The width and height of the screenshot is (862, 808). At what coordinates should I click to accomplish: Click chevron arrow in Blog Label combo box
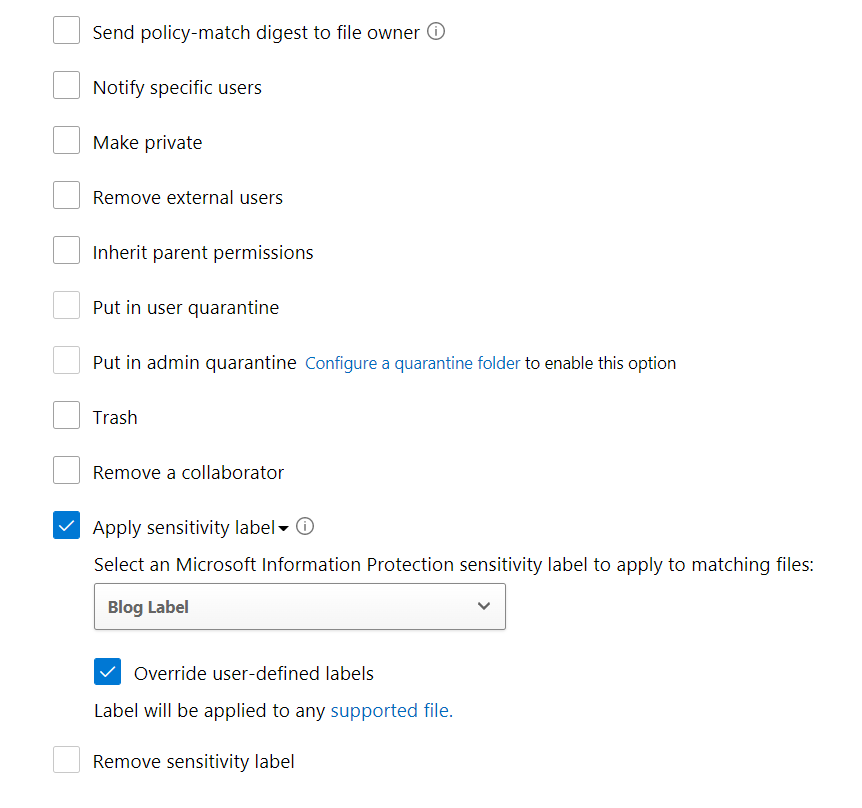[x=484, y=607]
